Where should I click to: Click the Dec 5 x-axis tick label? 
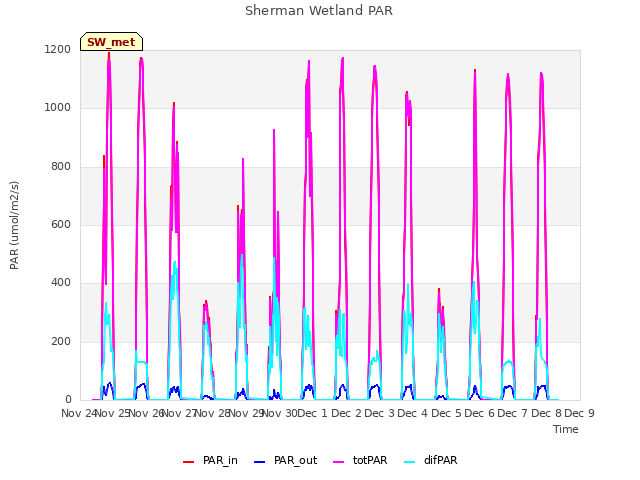click(x=446, y=413)
